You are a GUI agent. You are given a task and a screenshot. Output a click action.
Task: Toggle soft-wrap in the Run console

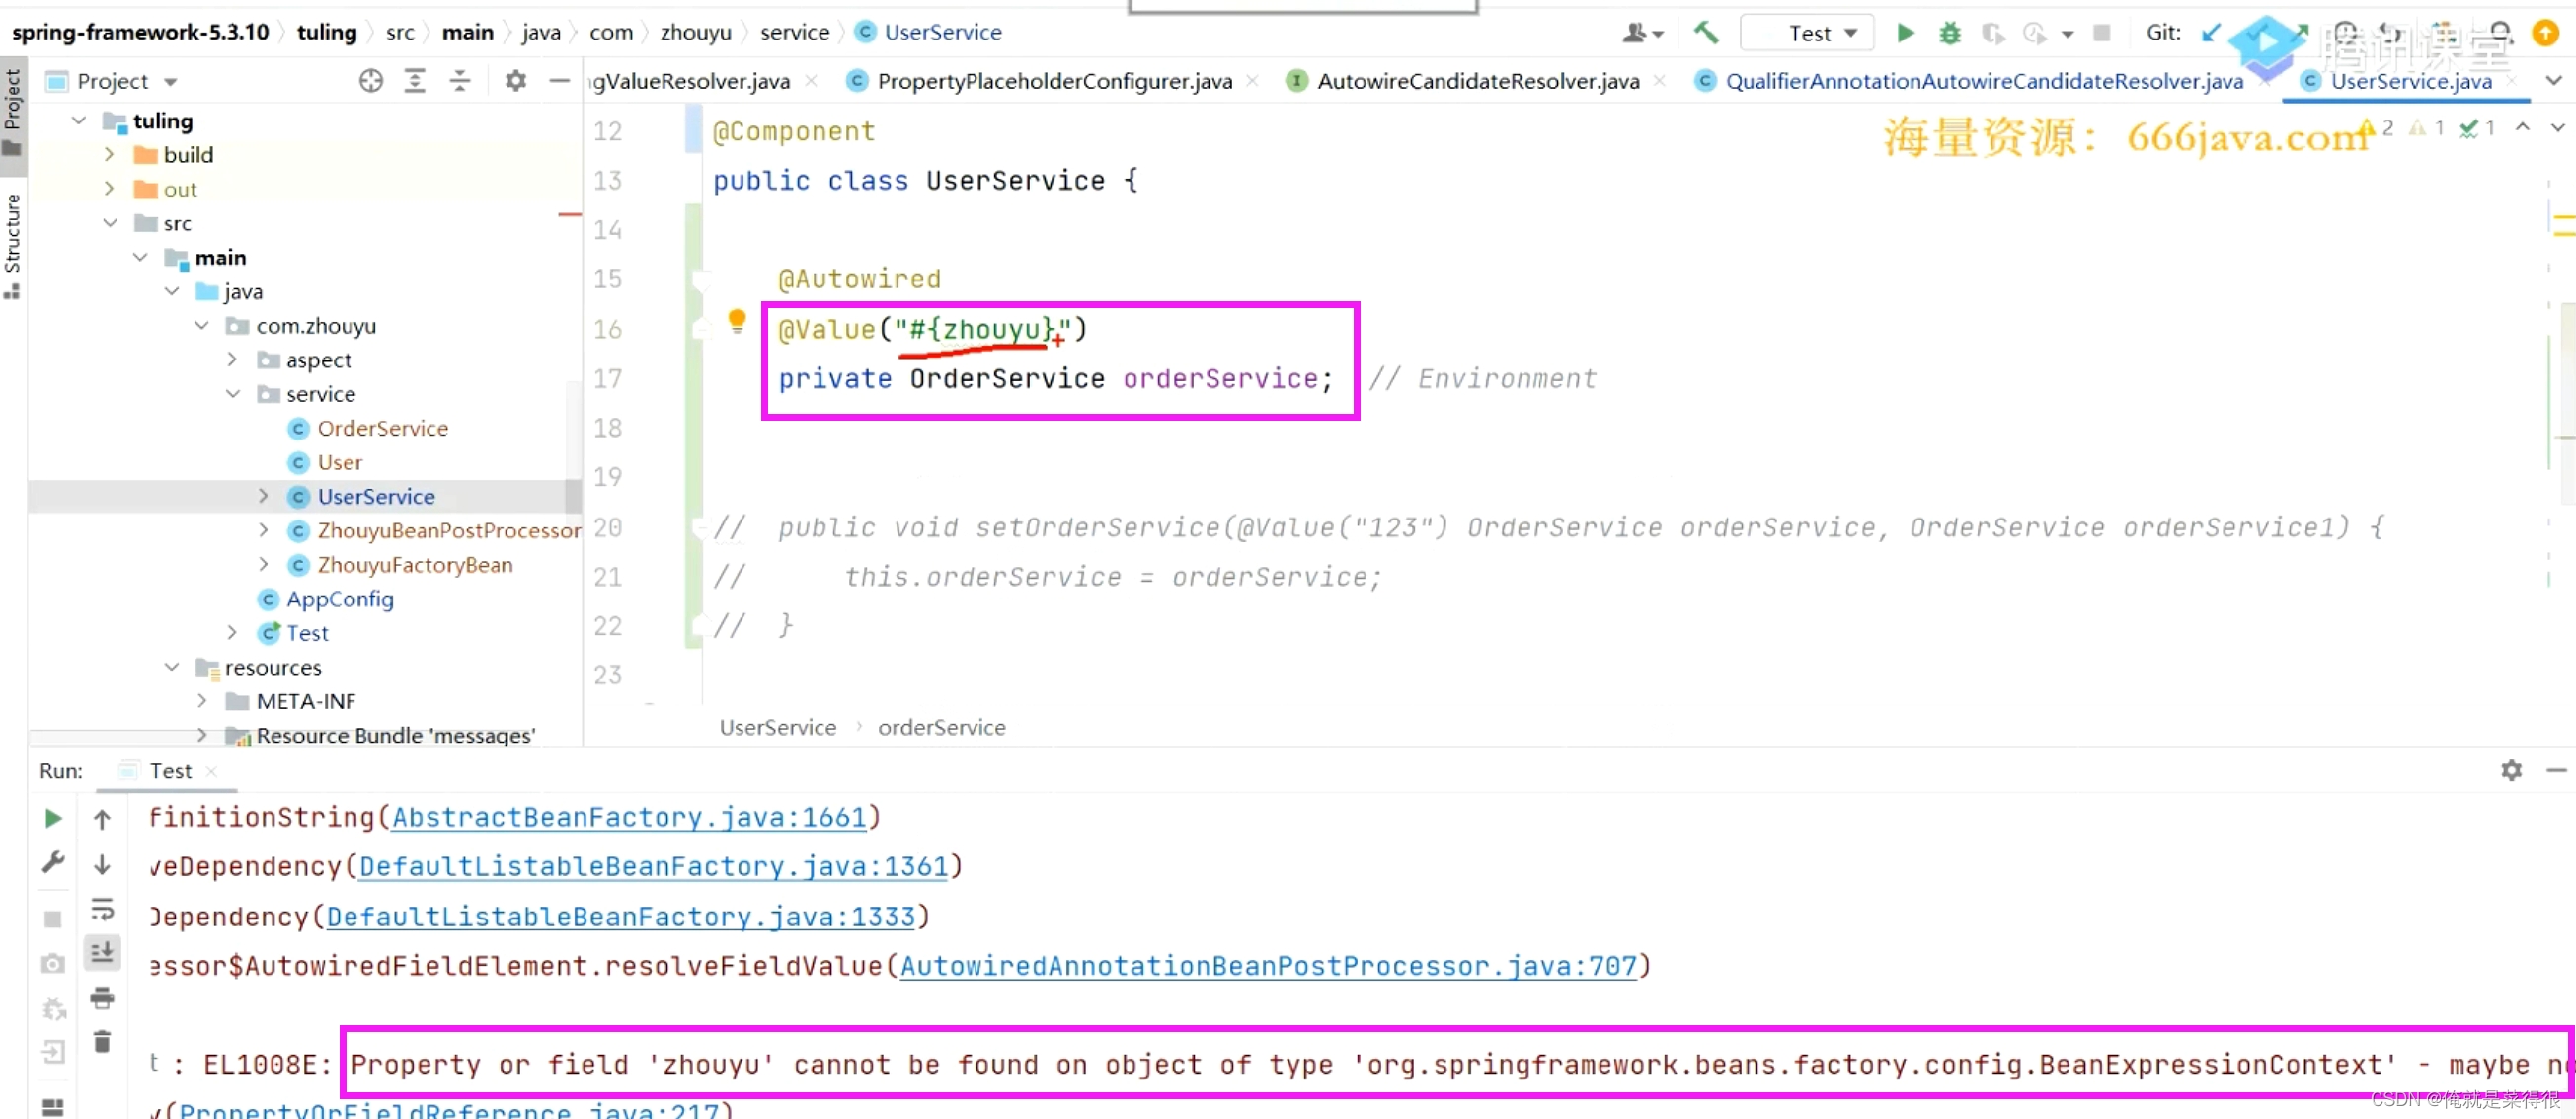tap(102, 909)
